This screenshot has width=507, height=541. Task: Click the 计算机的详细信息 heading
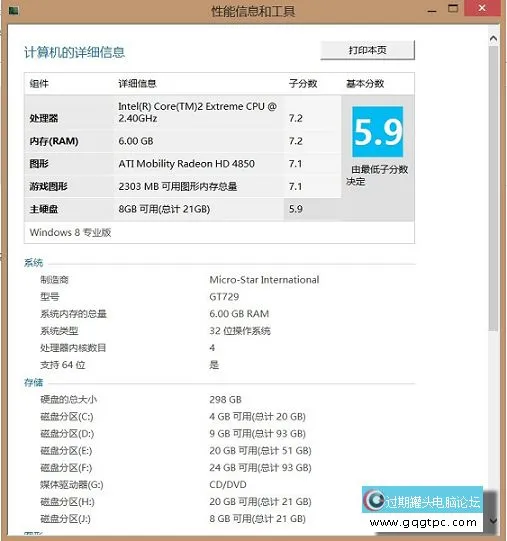click(x=74, y=52)
